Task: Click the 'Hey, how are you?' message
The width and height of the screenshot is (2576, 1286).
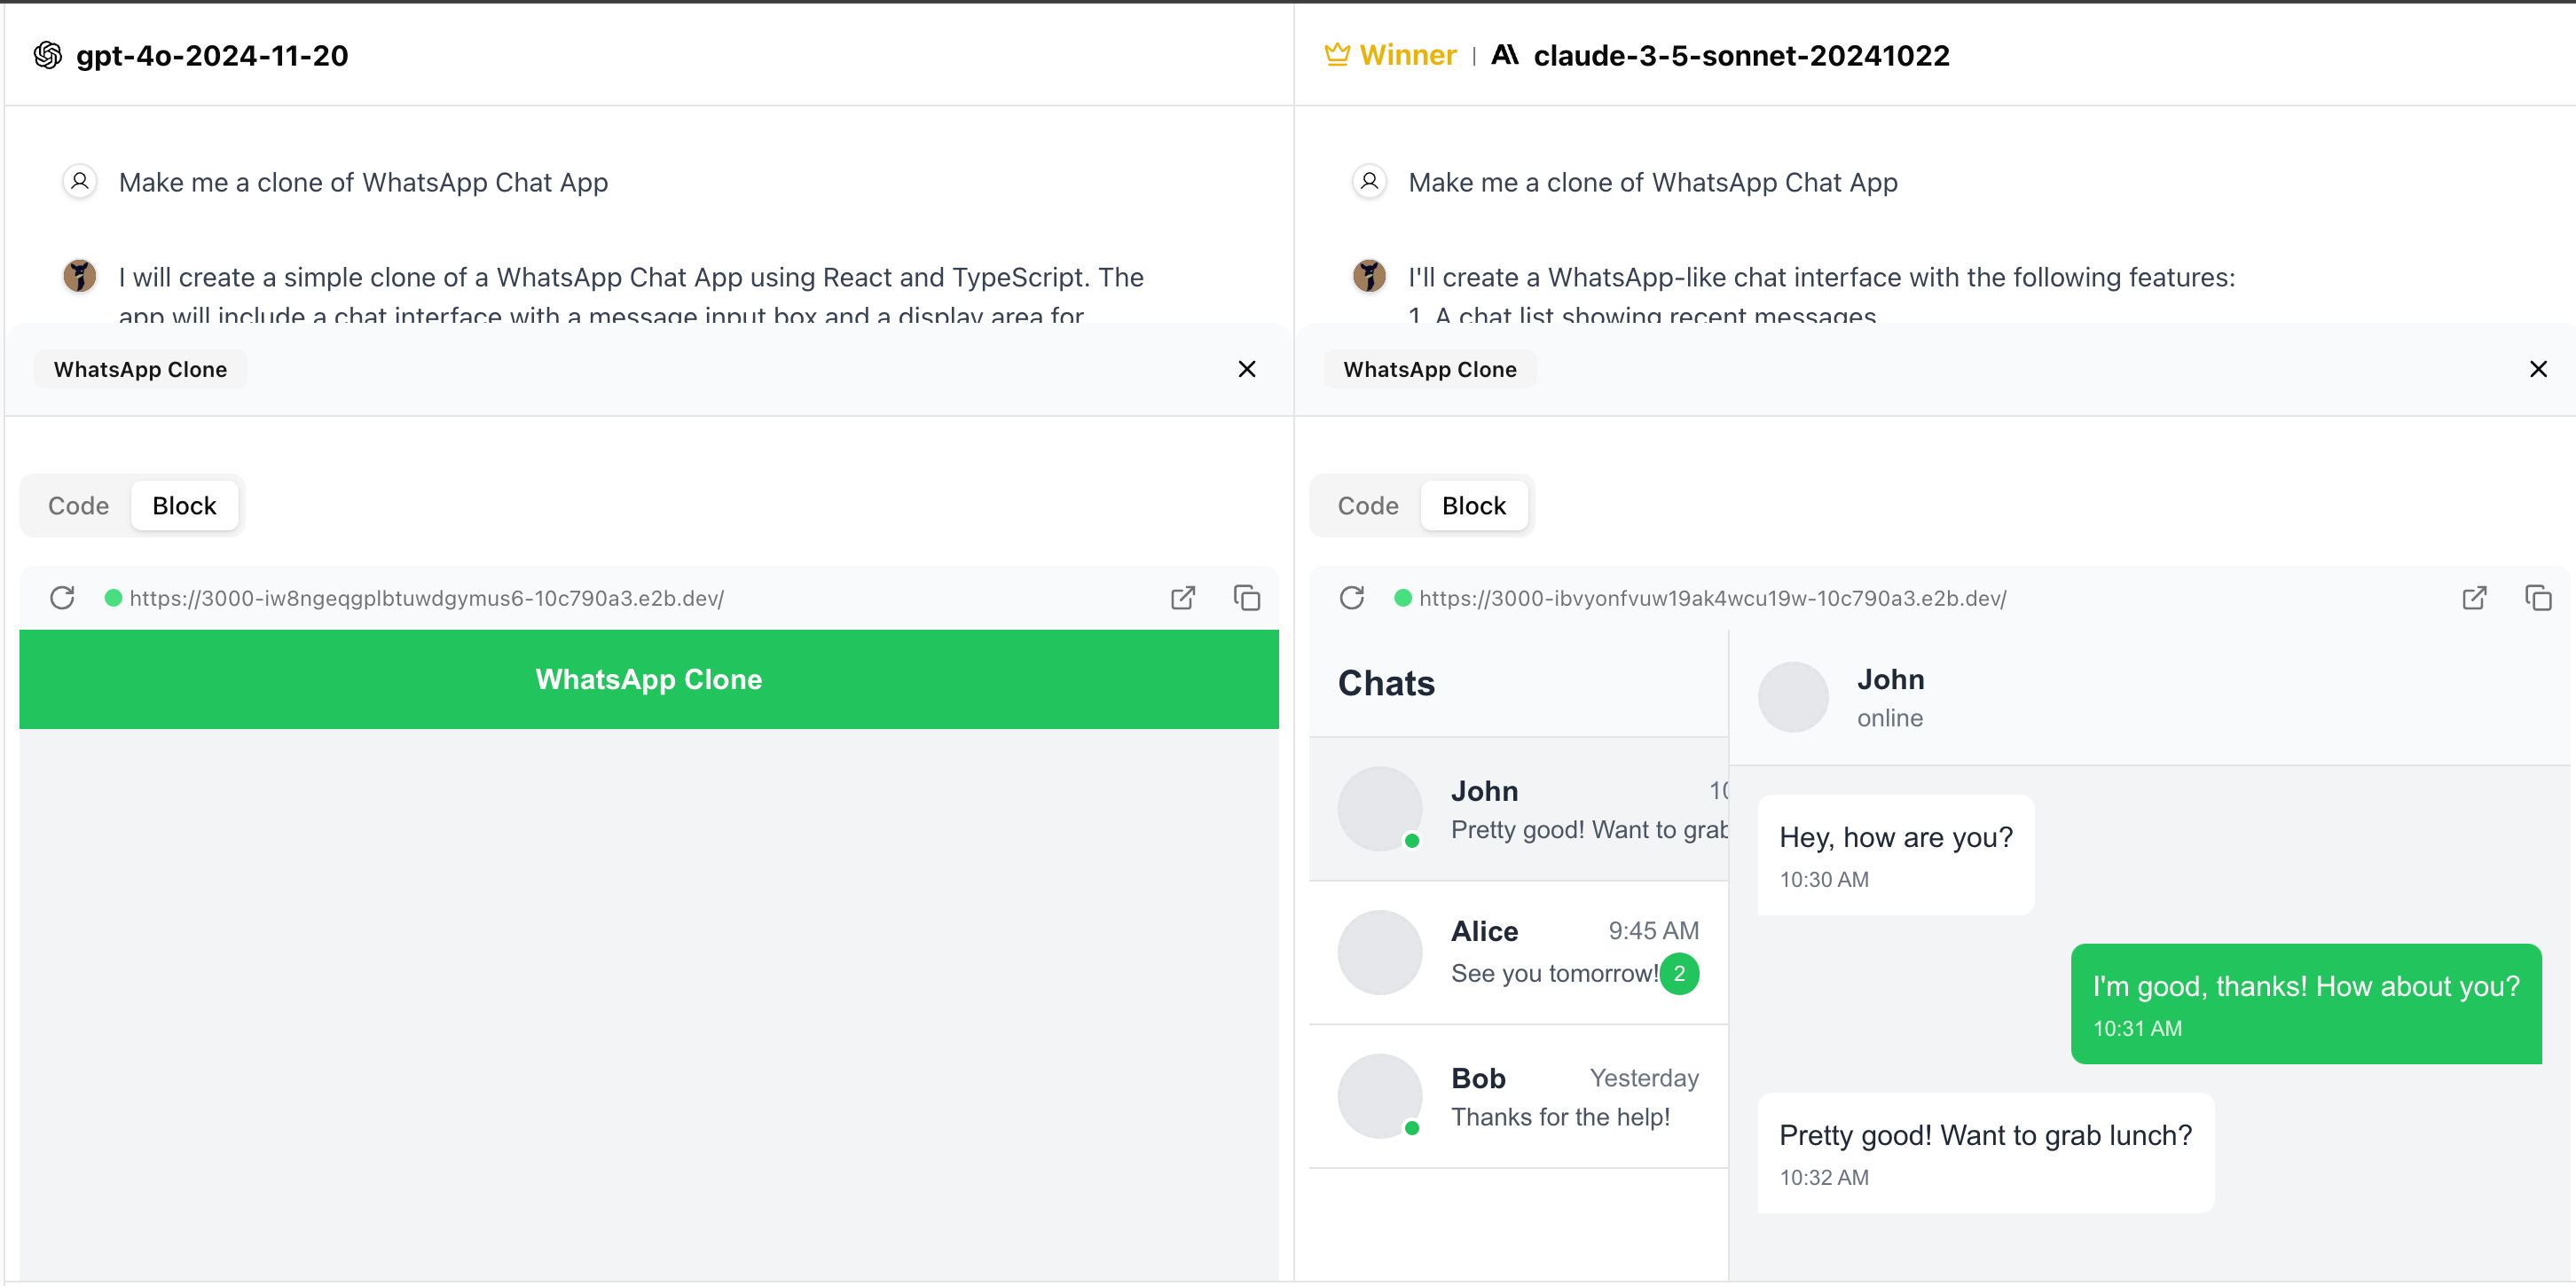Action: click(1896, 854)
